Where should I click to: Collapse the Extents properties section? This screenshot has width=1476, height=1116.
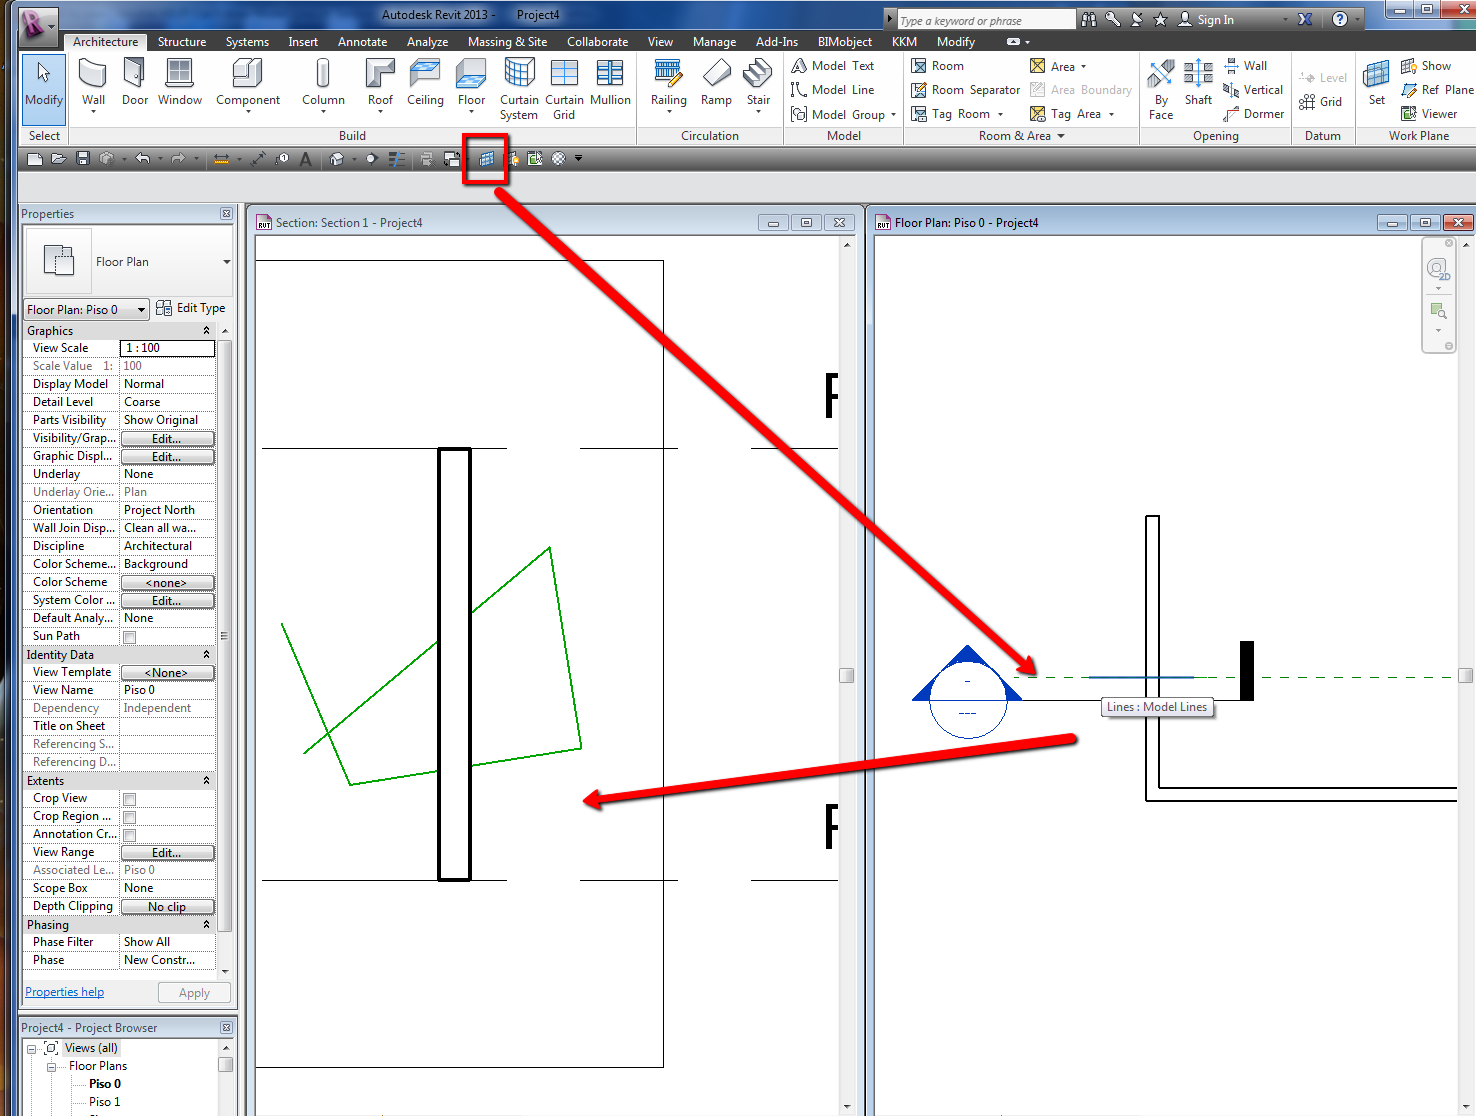point(207,781)
